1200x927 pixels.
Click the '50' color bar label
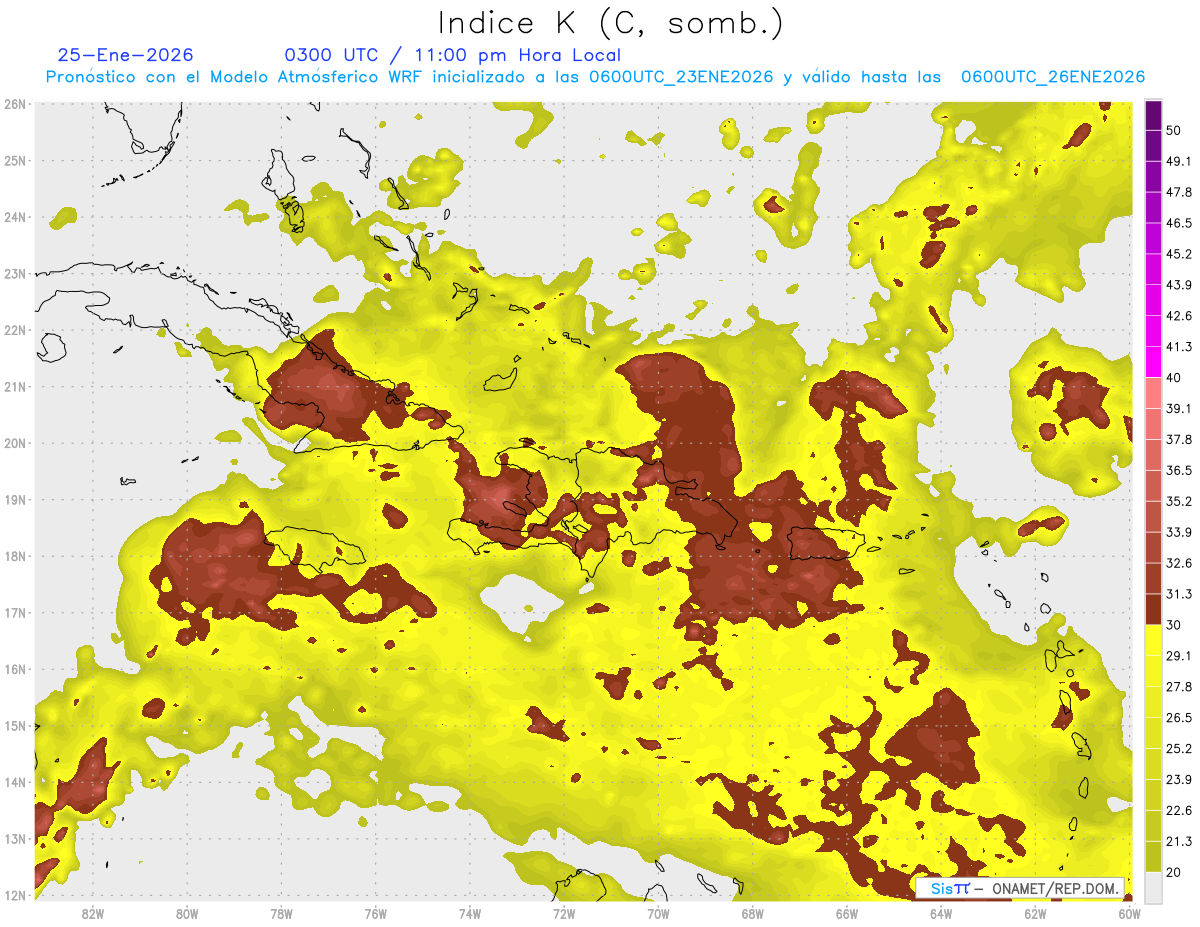(x=1173, y=130)
